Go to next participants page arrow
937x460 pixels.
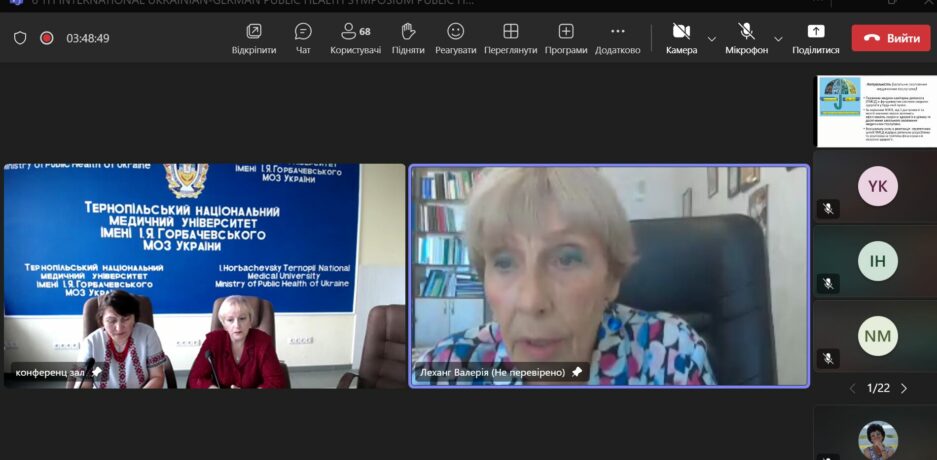(x=904, y=388)
